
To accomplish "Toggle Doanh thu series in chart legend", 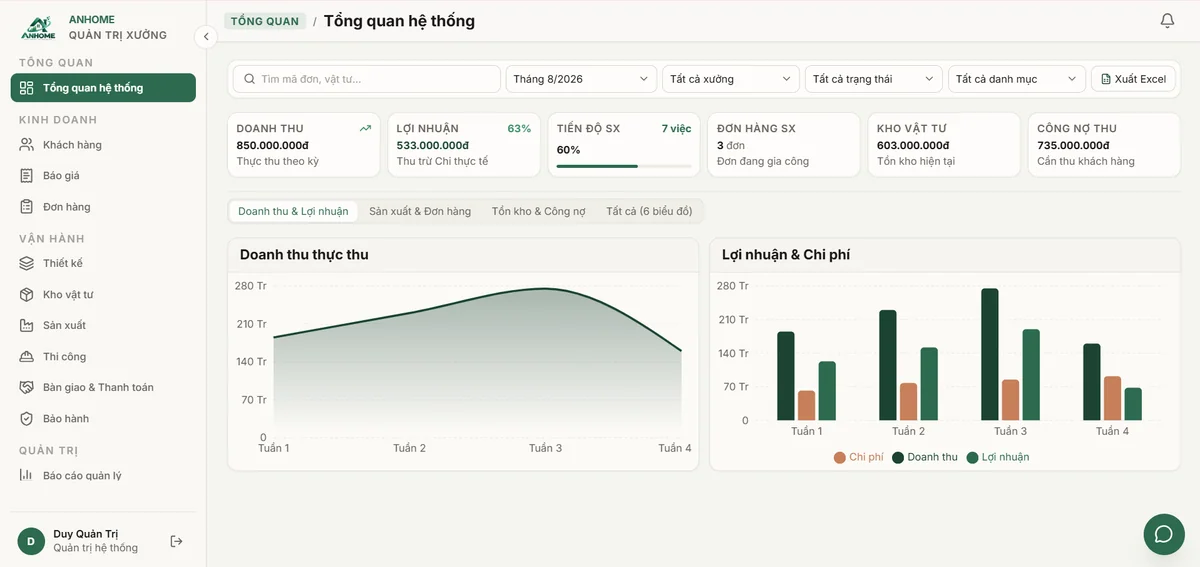I will click(x=925, y=457).
